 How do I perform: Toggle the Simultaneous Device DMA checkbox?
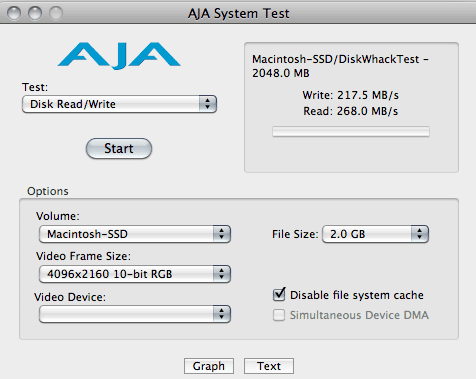(x=279, y=315)
